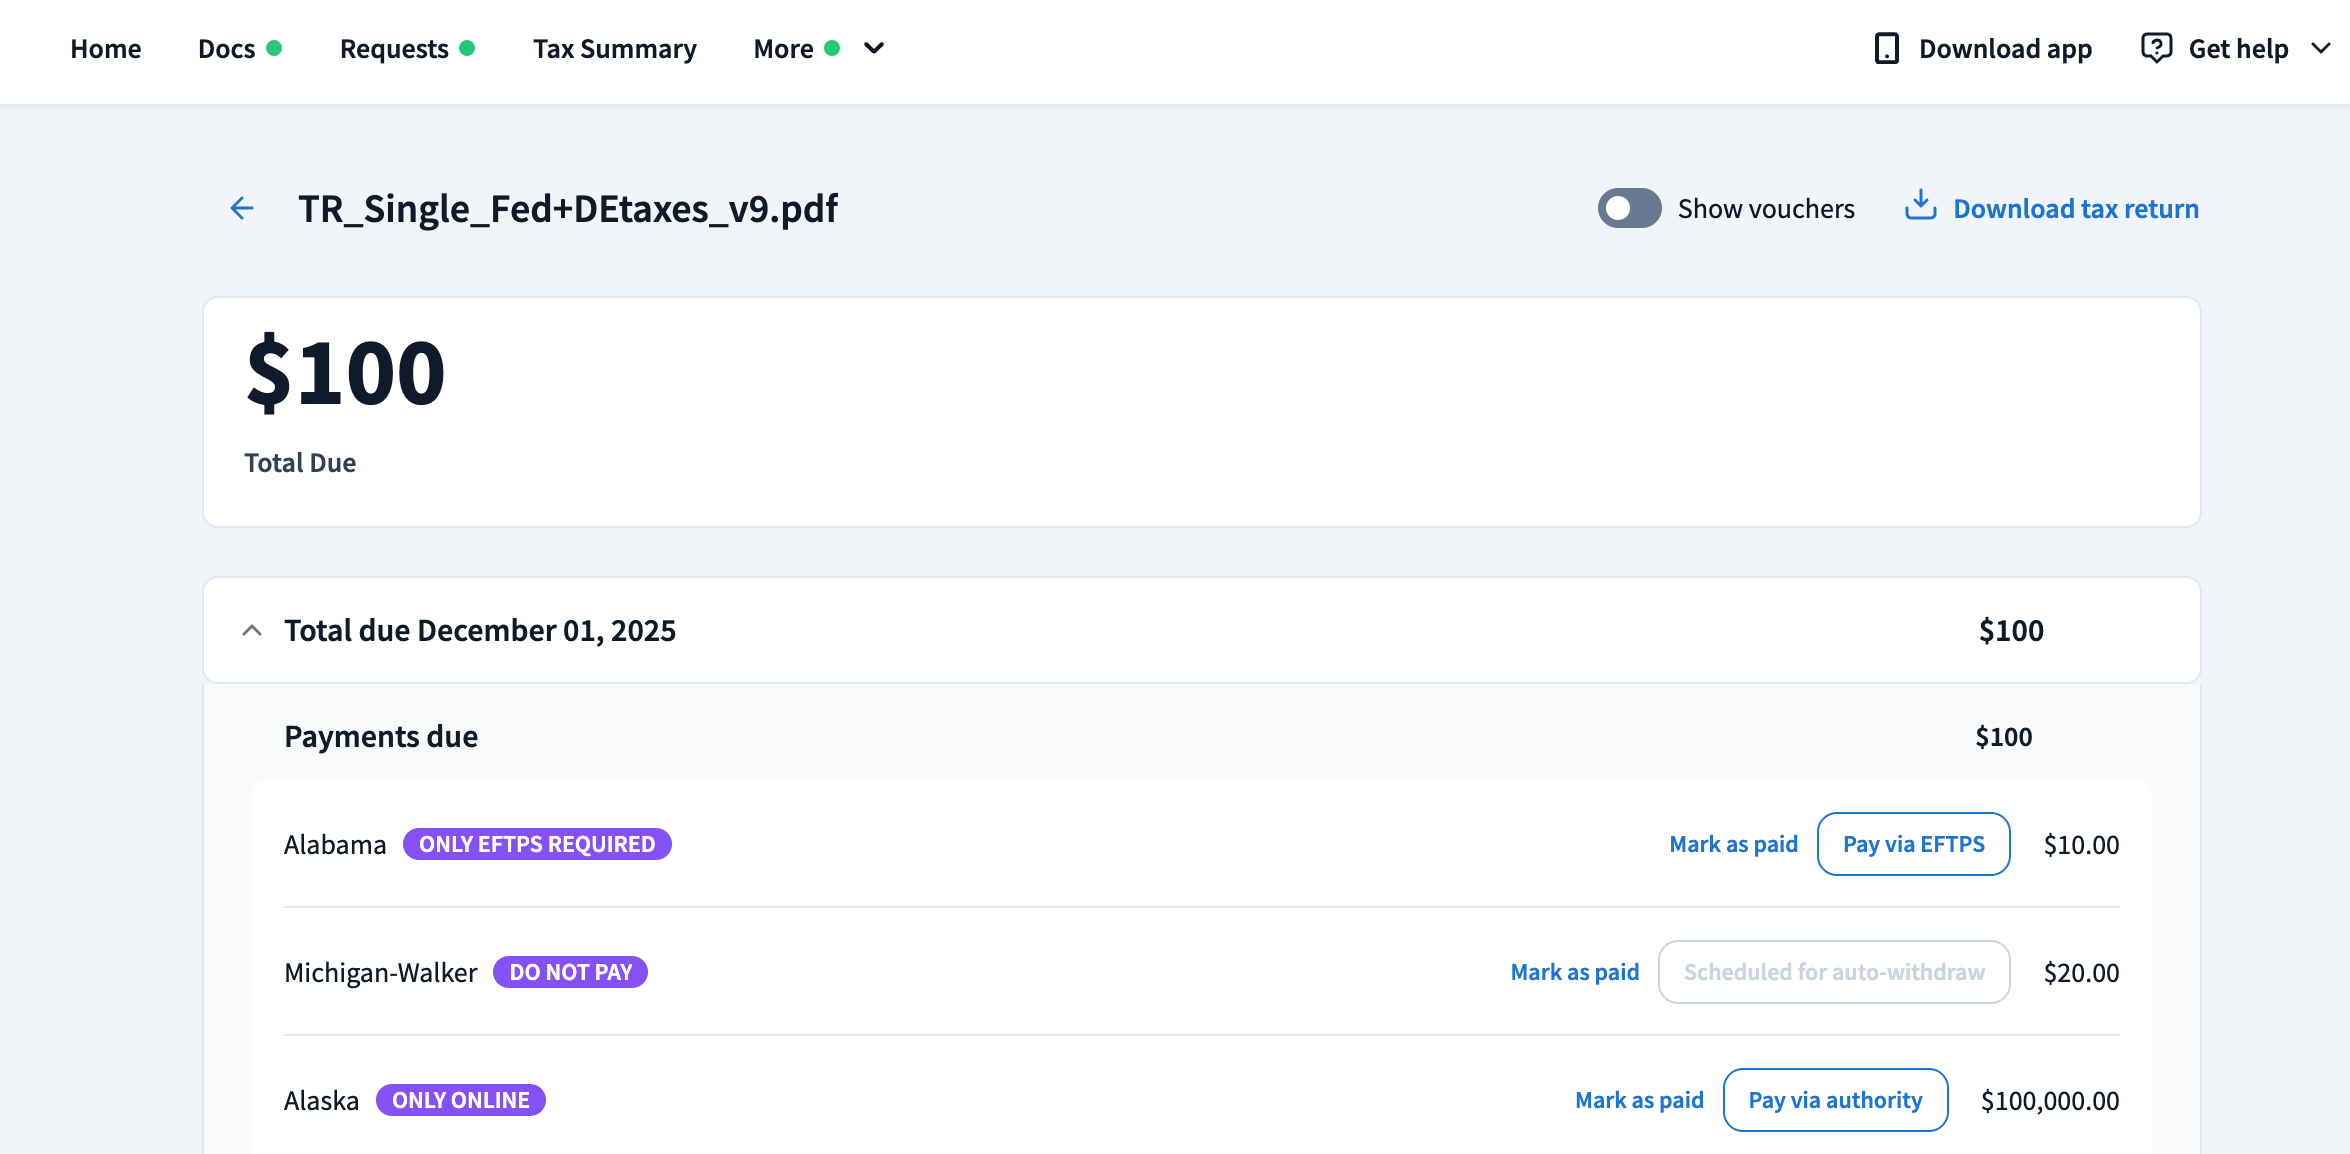Toggle the Show vouchers switch
The width and height of the screenshot is (2350, 1154).
click(1629, 208)
